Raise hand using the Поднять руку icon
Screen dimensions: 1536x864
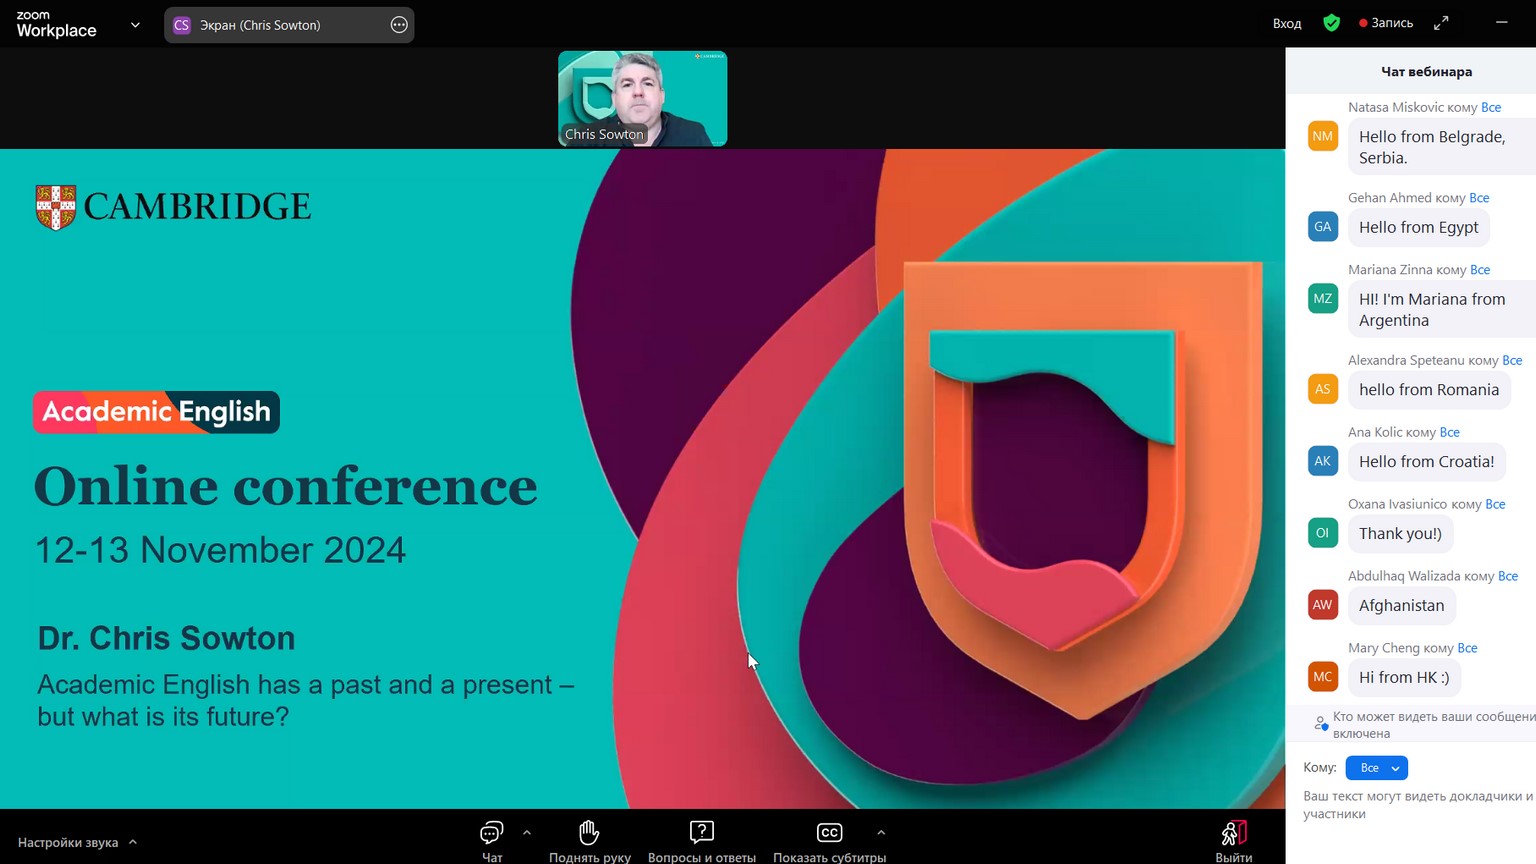[x=589, y=833]
